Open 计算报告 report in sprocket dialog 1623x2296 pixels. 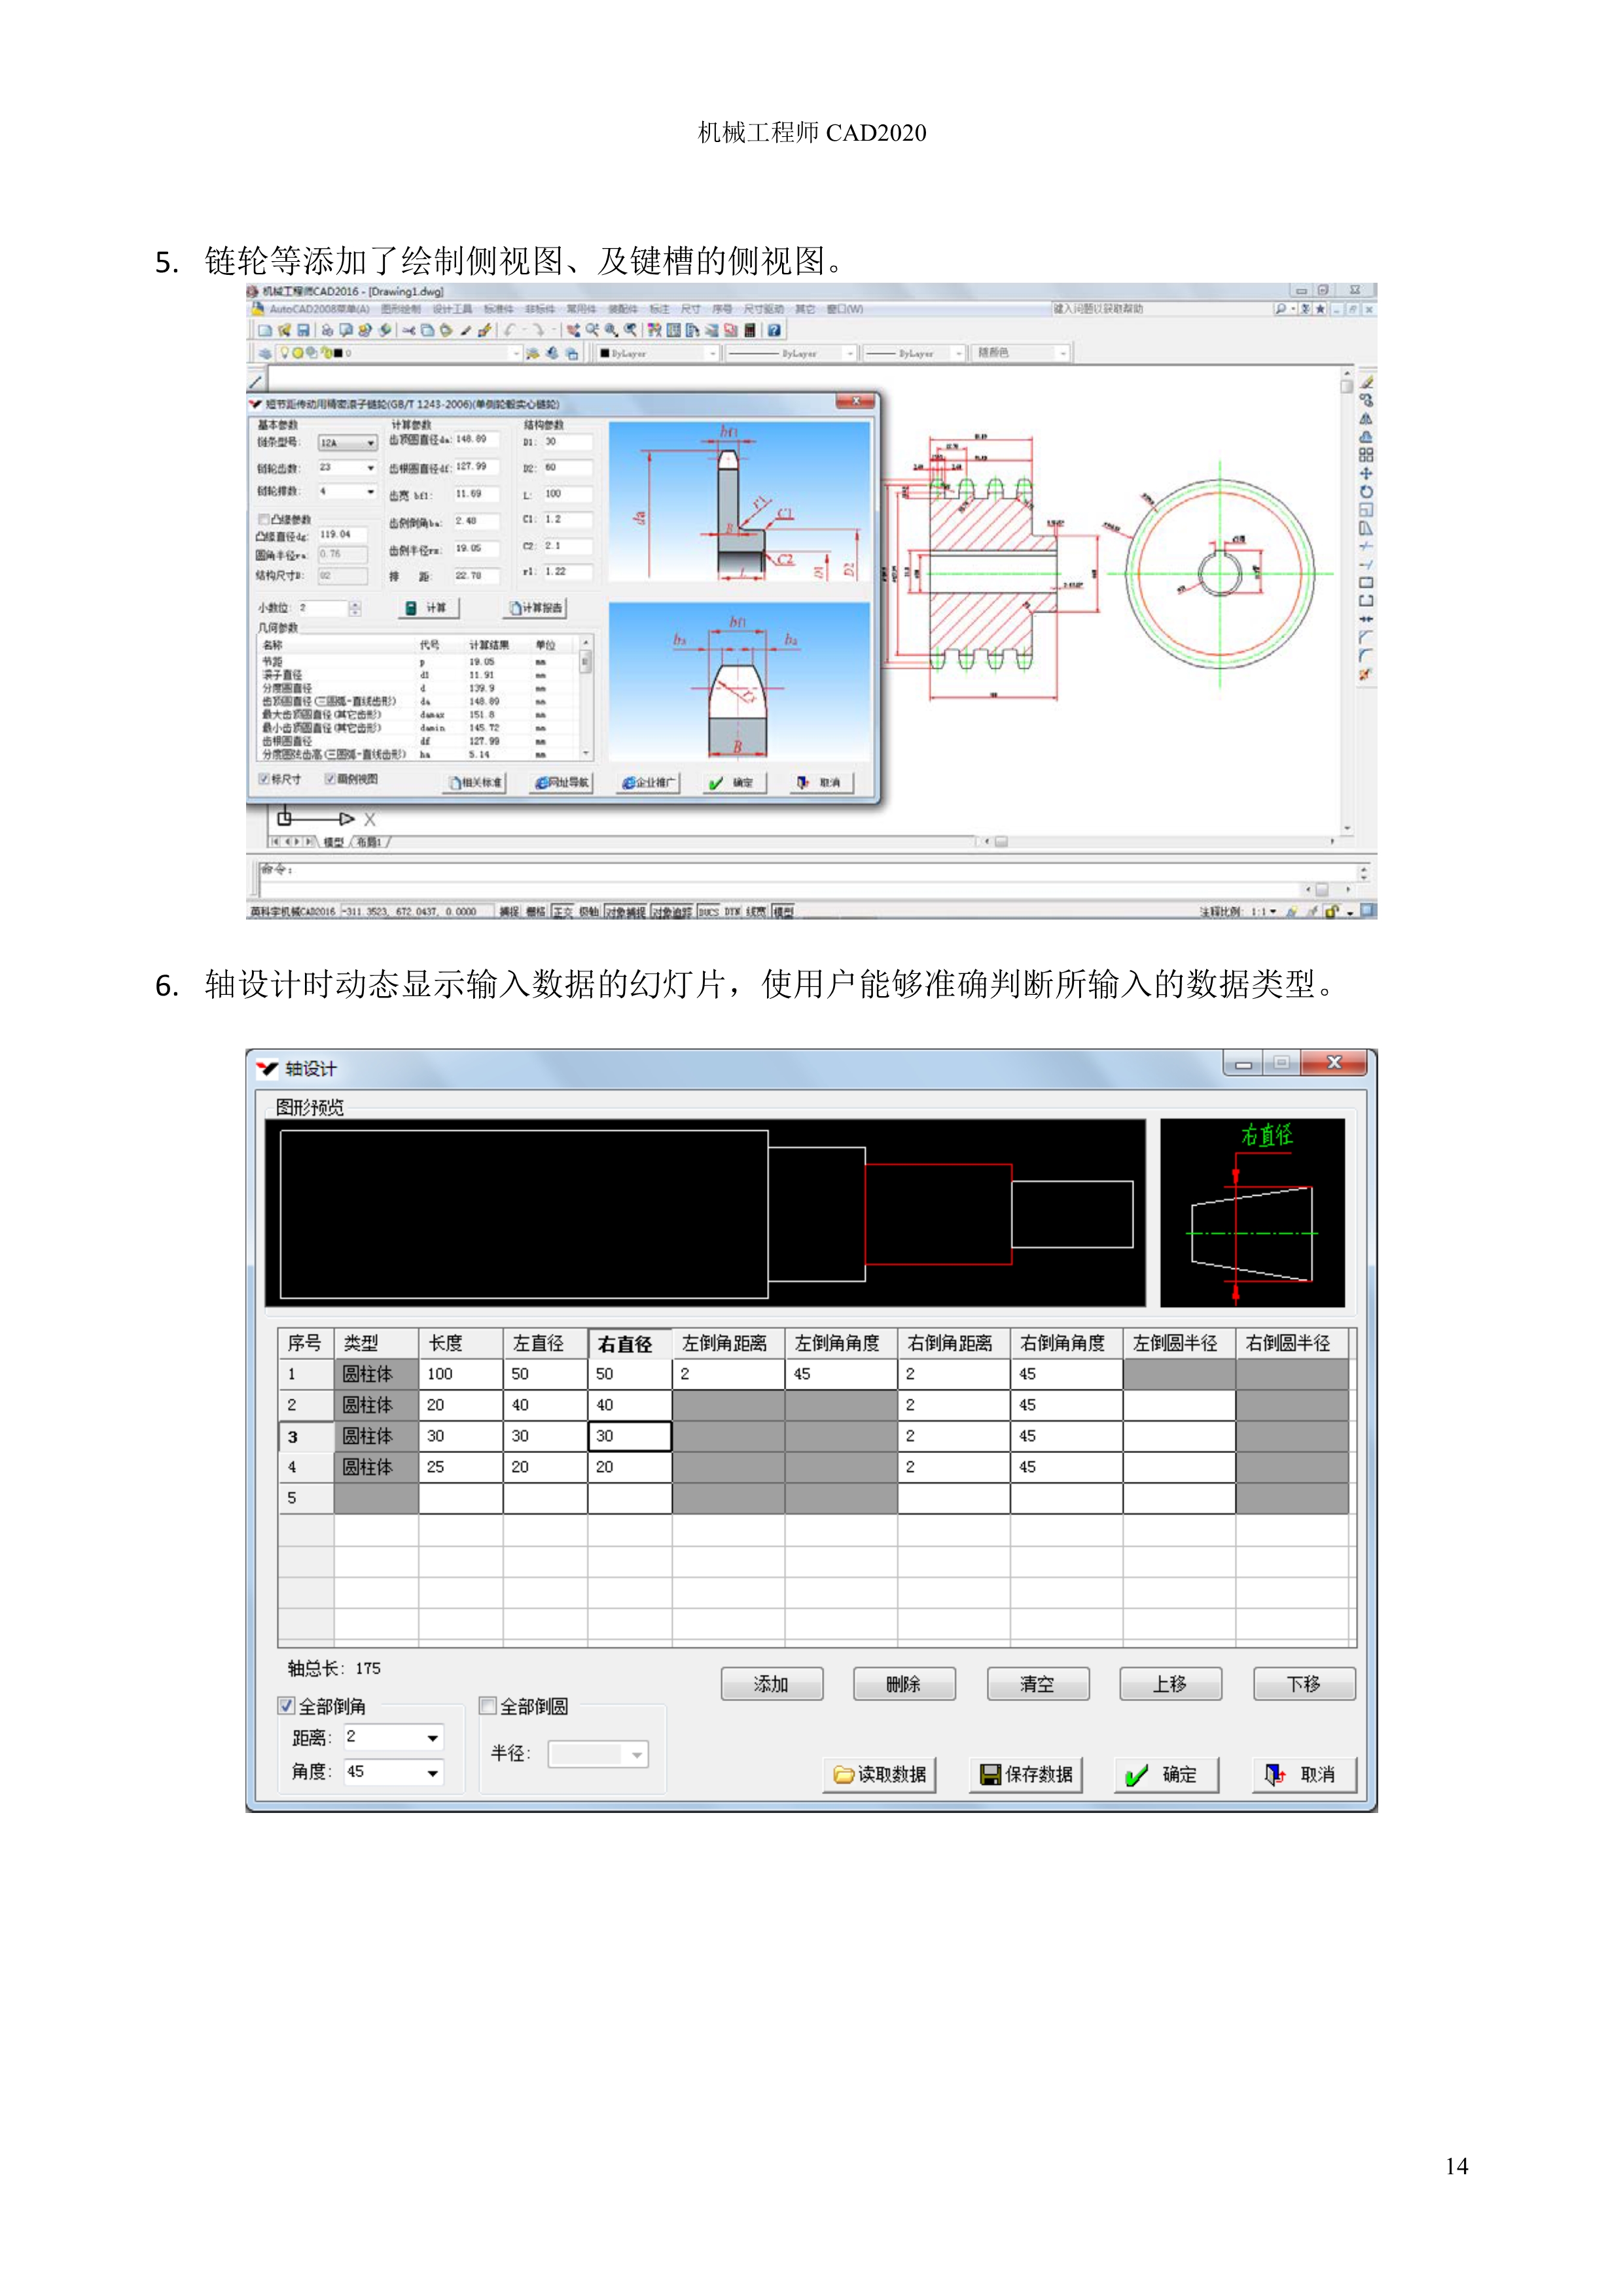click(x=536, y=608)
